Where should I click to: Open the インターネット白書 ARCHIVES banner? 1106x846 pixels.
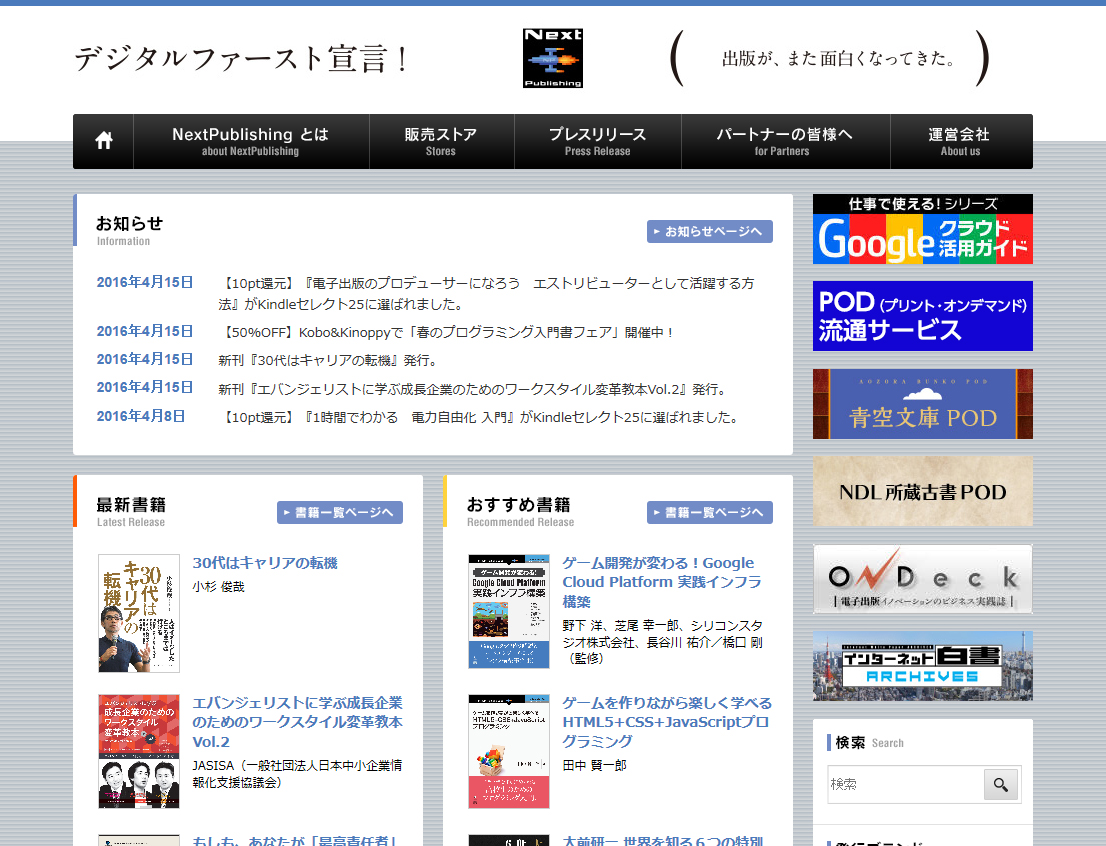(923, 666)
